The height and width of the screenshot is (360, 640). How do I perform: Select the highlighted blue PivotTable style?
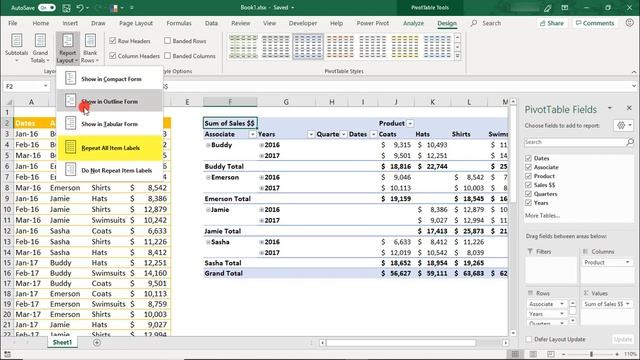[x=308, y=47]
